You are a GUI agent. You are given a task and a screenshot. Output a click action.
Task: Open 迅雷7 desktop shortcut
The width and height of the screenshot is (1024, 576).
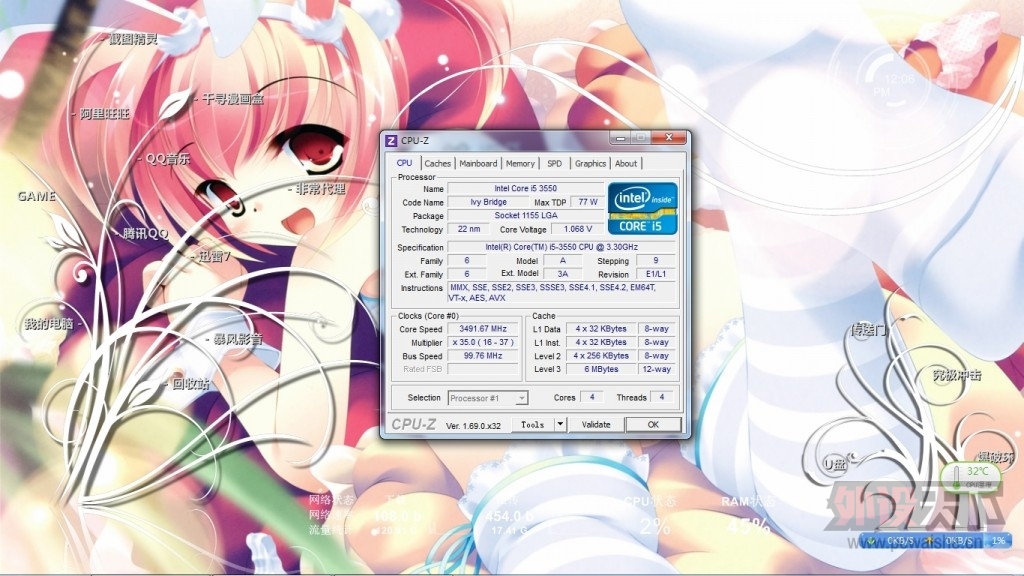click(214, 257)
